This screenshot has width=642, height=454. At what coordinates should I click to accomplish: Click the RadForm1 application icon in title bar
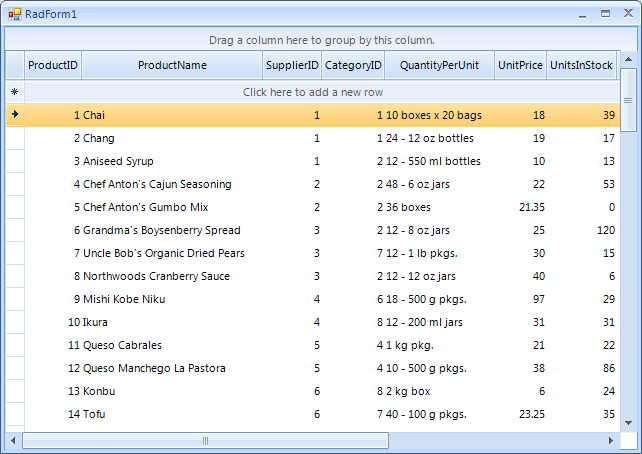[14, 14]
